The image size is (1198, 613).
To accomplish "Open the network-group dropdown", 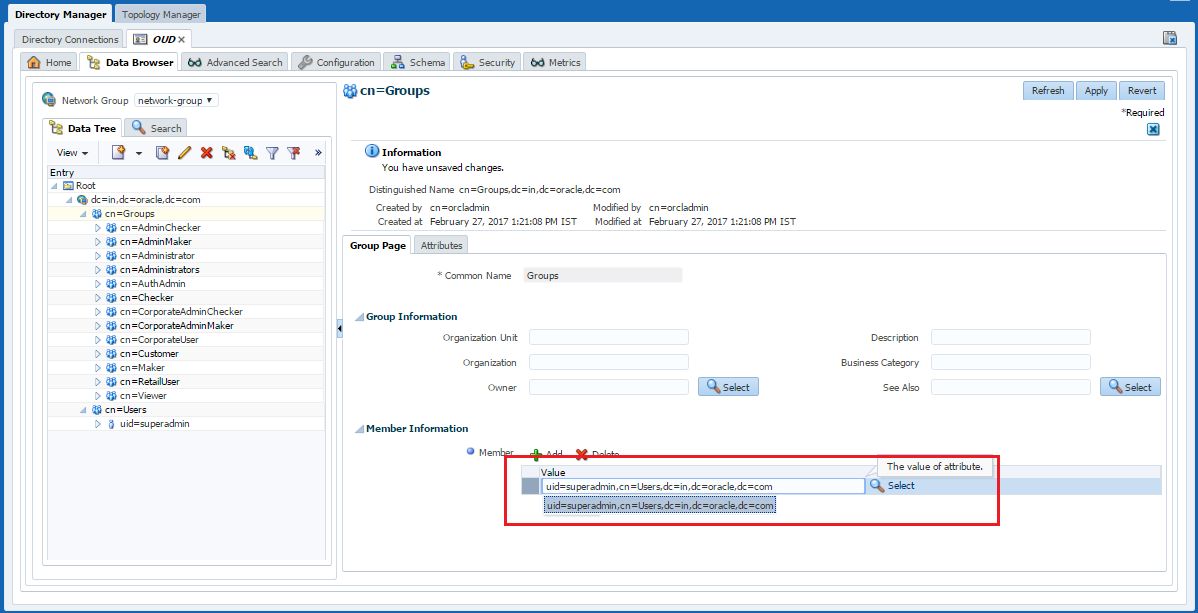I will [x=176, y=100].
